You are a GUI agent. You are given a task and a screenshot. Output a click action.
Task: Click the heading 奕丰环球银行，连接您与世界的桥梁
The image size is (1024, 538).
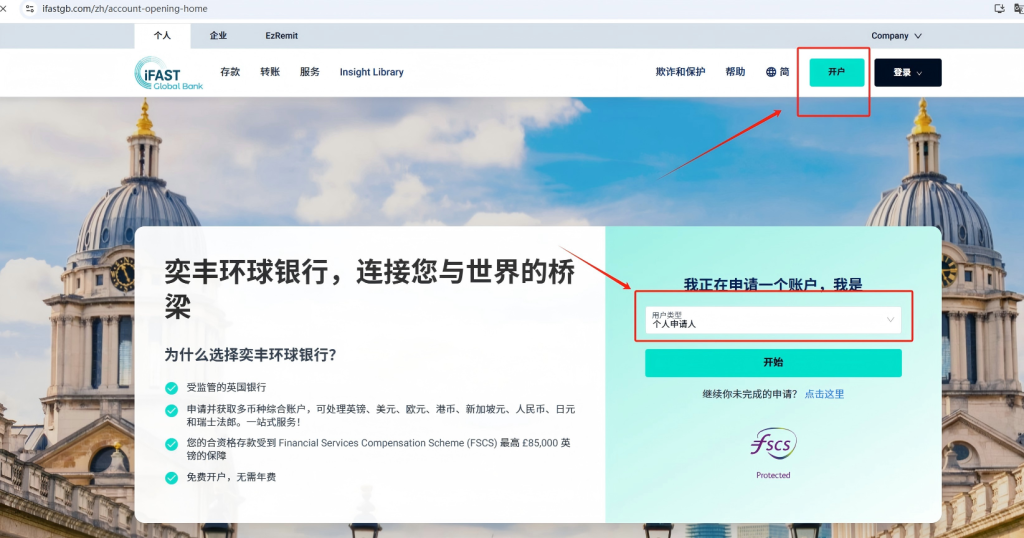pyautogui.click(x=370, y=288)
